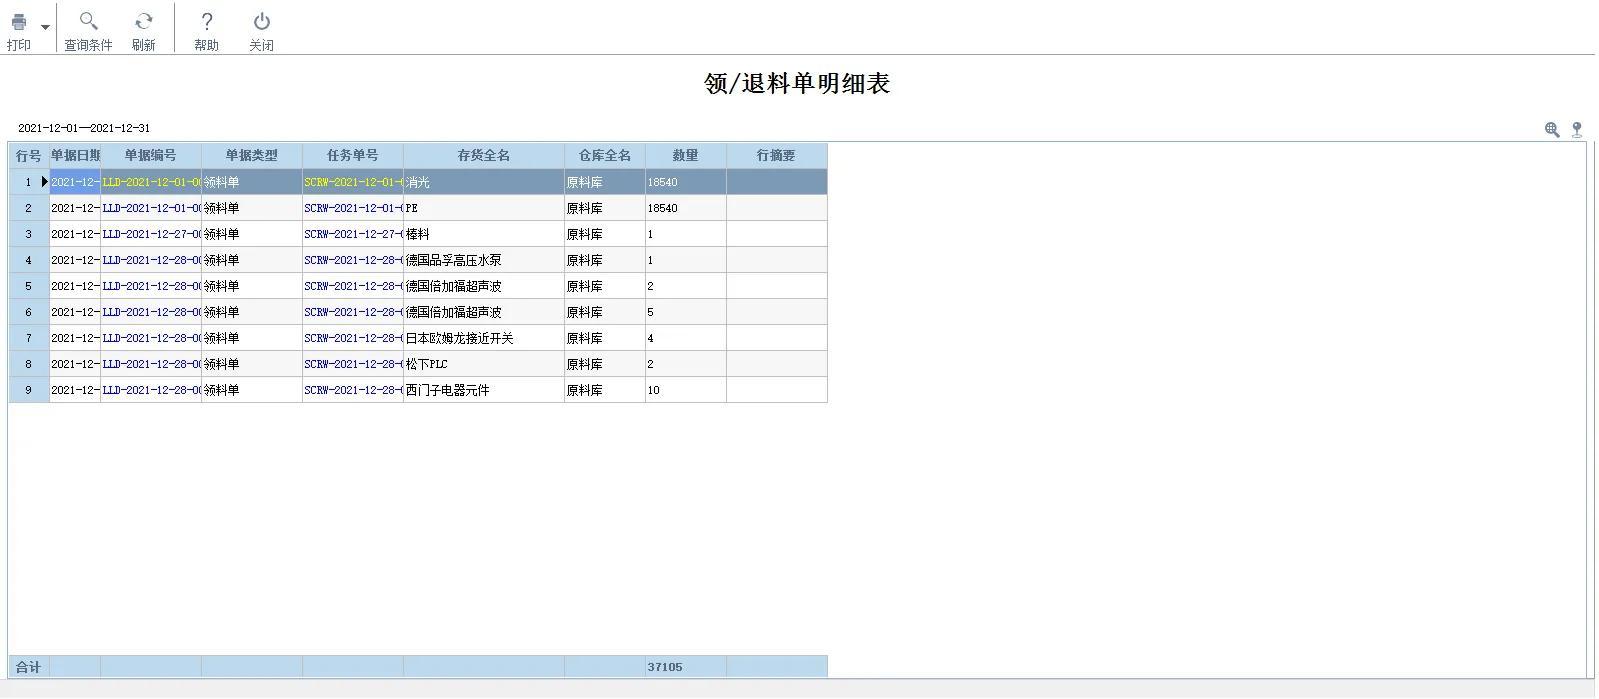The image size is (1599, 699).
Task: Sort by 行号 column header
Action: coord(29,156)
